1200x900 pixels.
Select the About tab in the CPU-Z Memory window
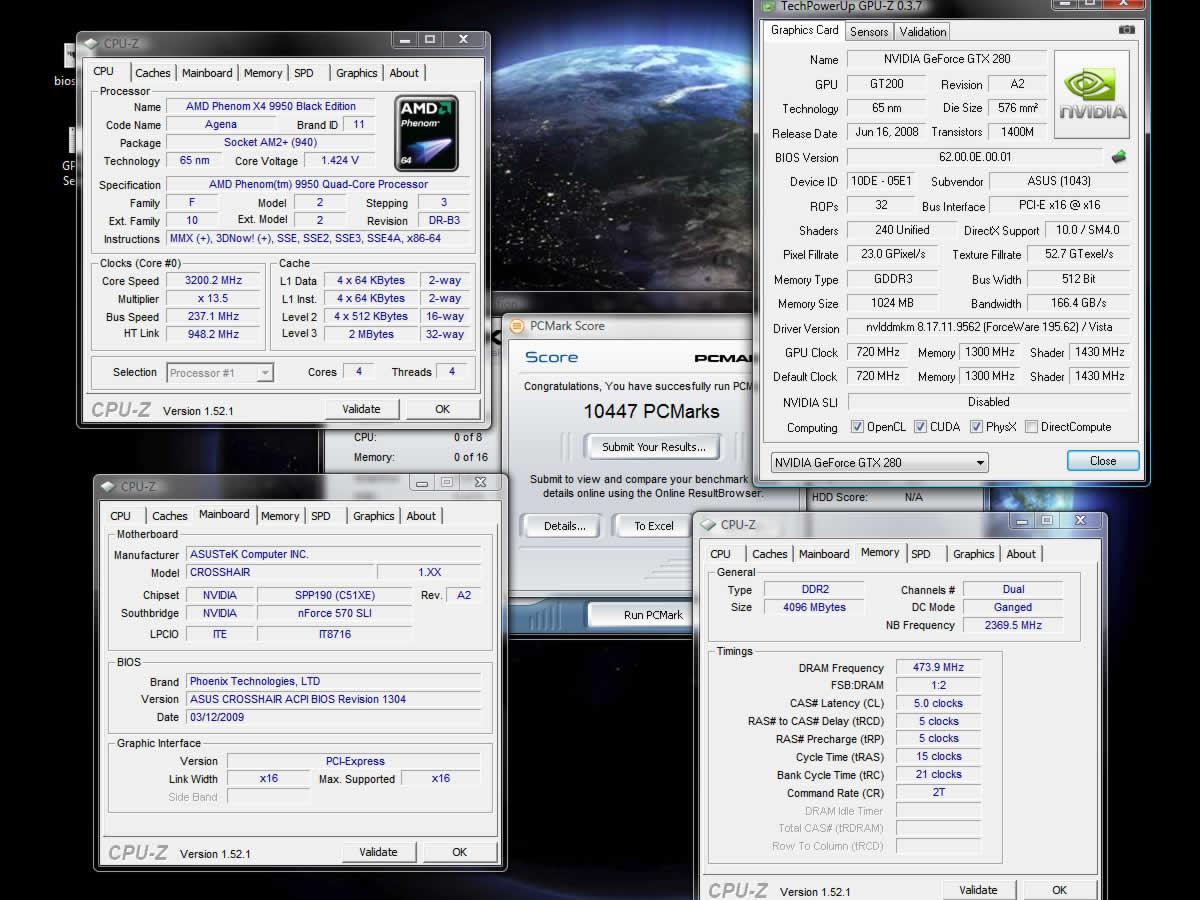1021,554
